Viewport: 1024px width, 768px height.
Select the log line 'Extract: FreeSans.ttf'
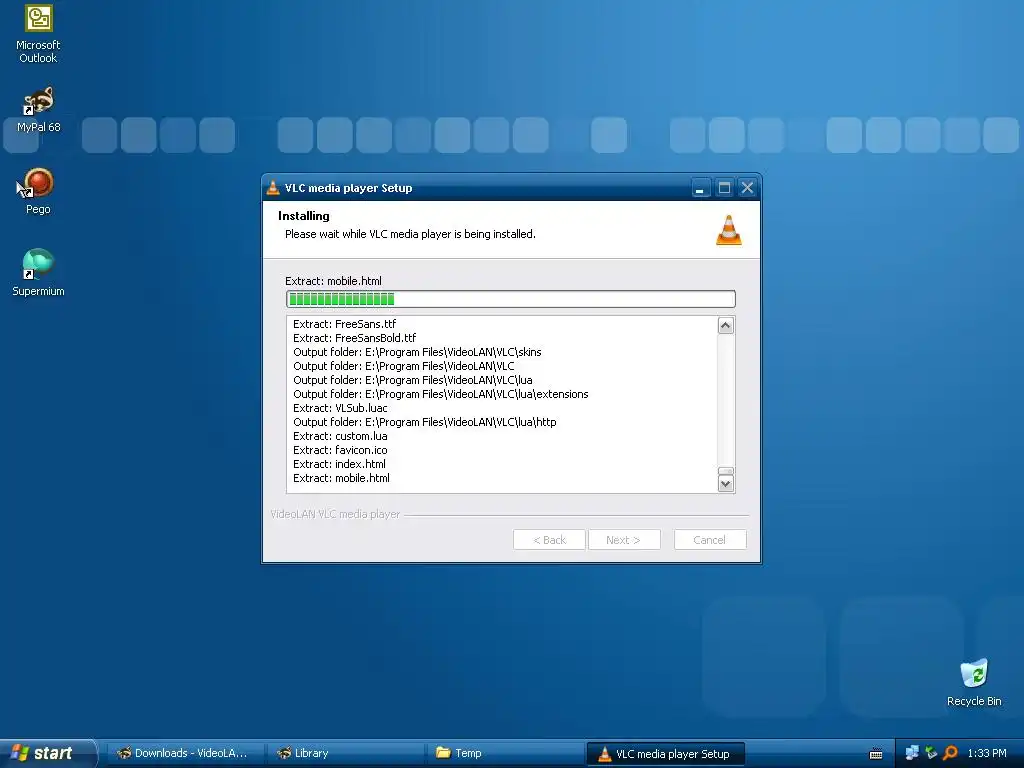point(344,324)
